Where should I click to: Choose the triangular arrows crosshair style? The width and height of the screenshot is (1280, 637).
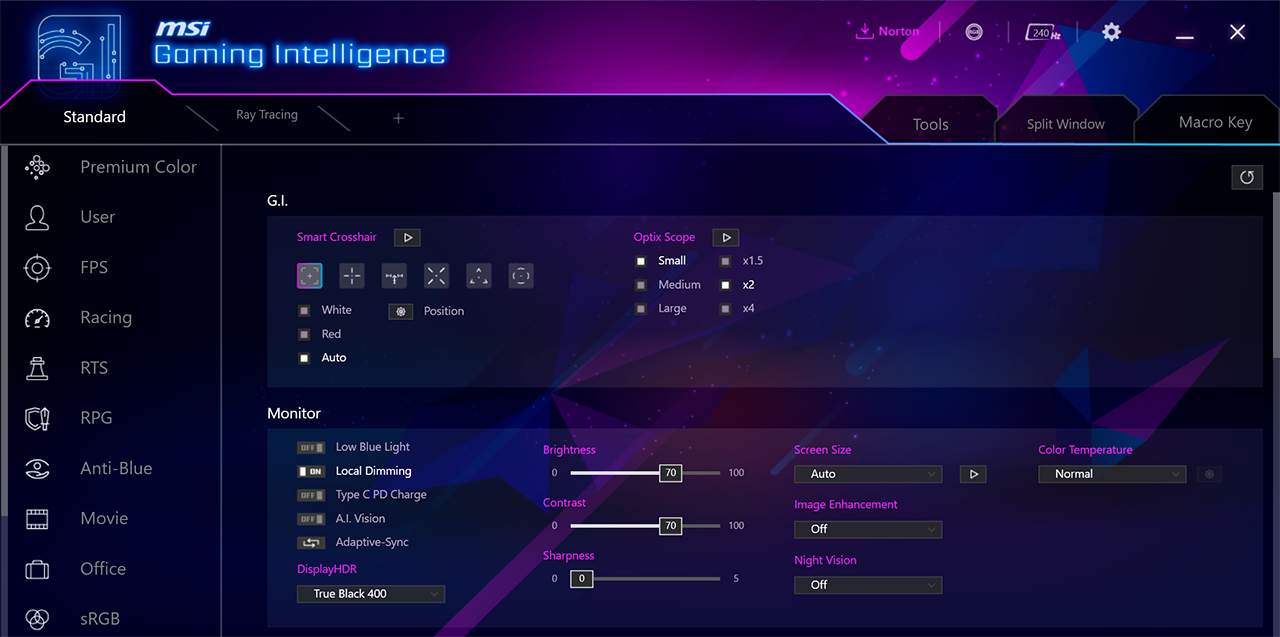pos(479,276)
